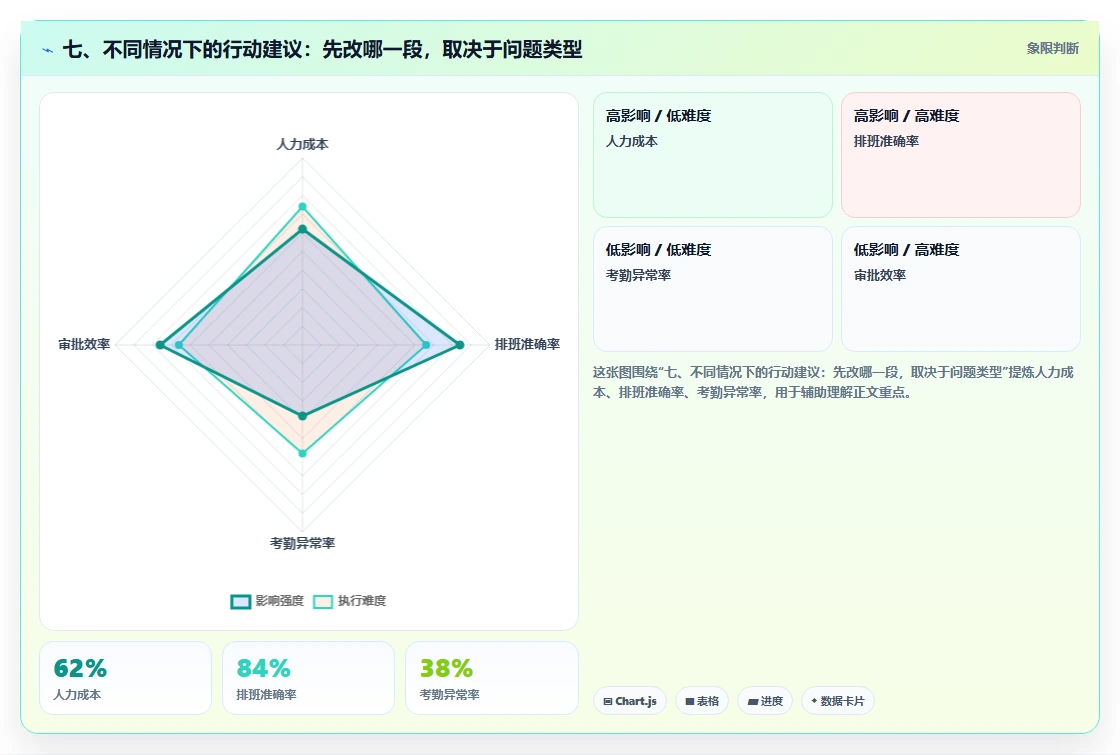Open the 高影响 / 低难度 quadrant card
This screenshot has width=1120, height=755.
(713, 155)
